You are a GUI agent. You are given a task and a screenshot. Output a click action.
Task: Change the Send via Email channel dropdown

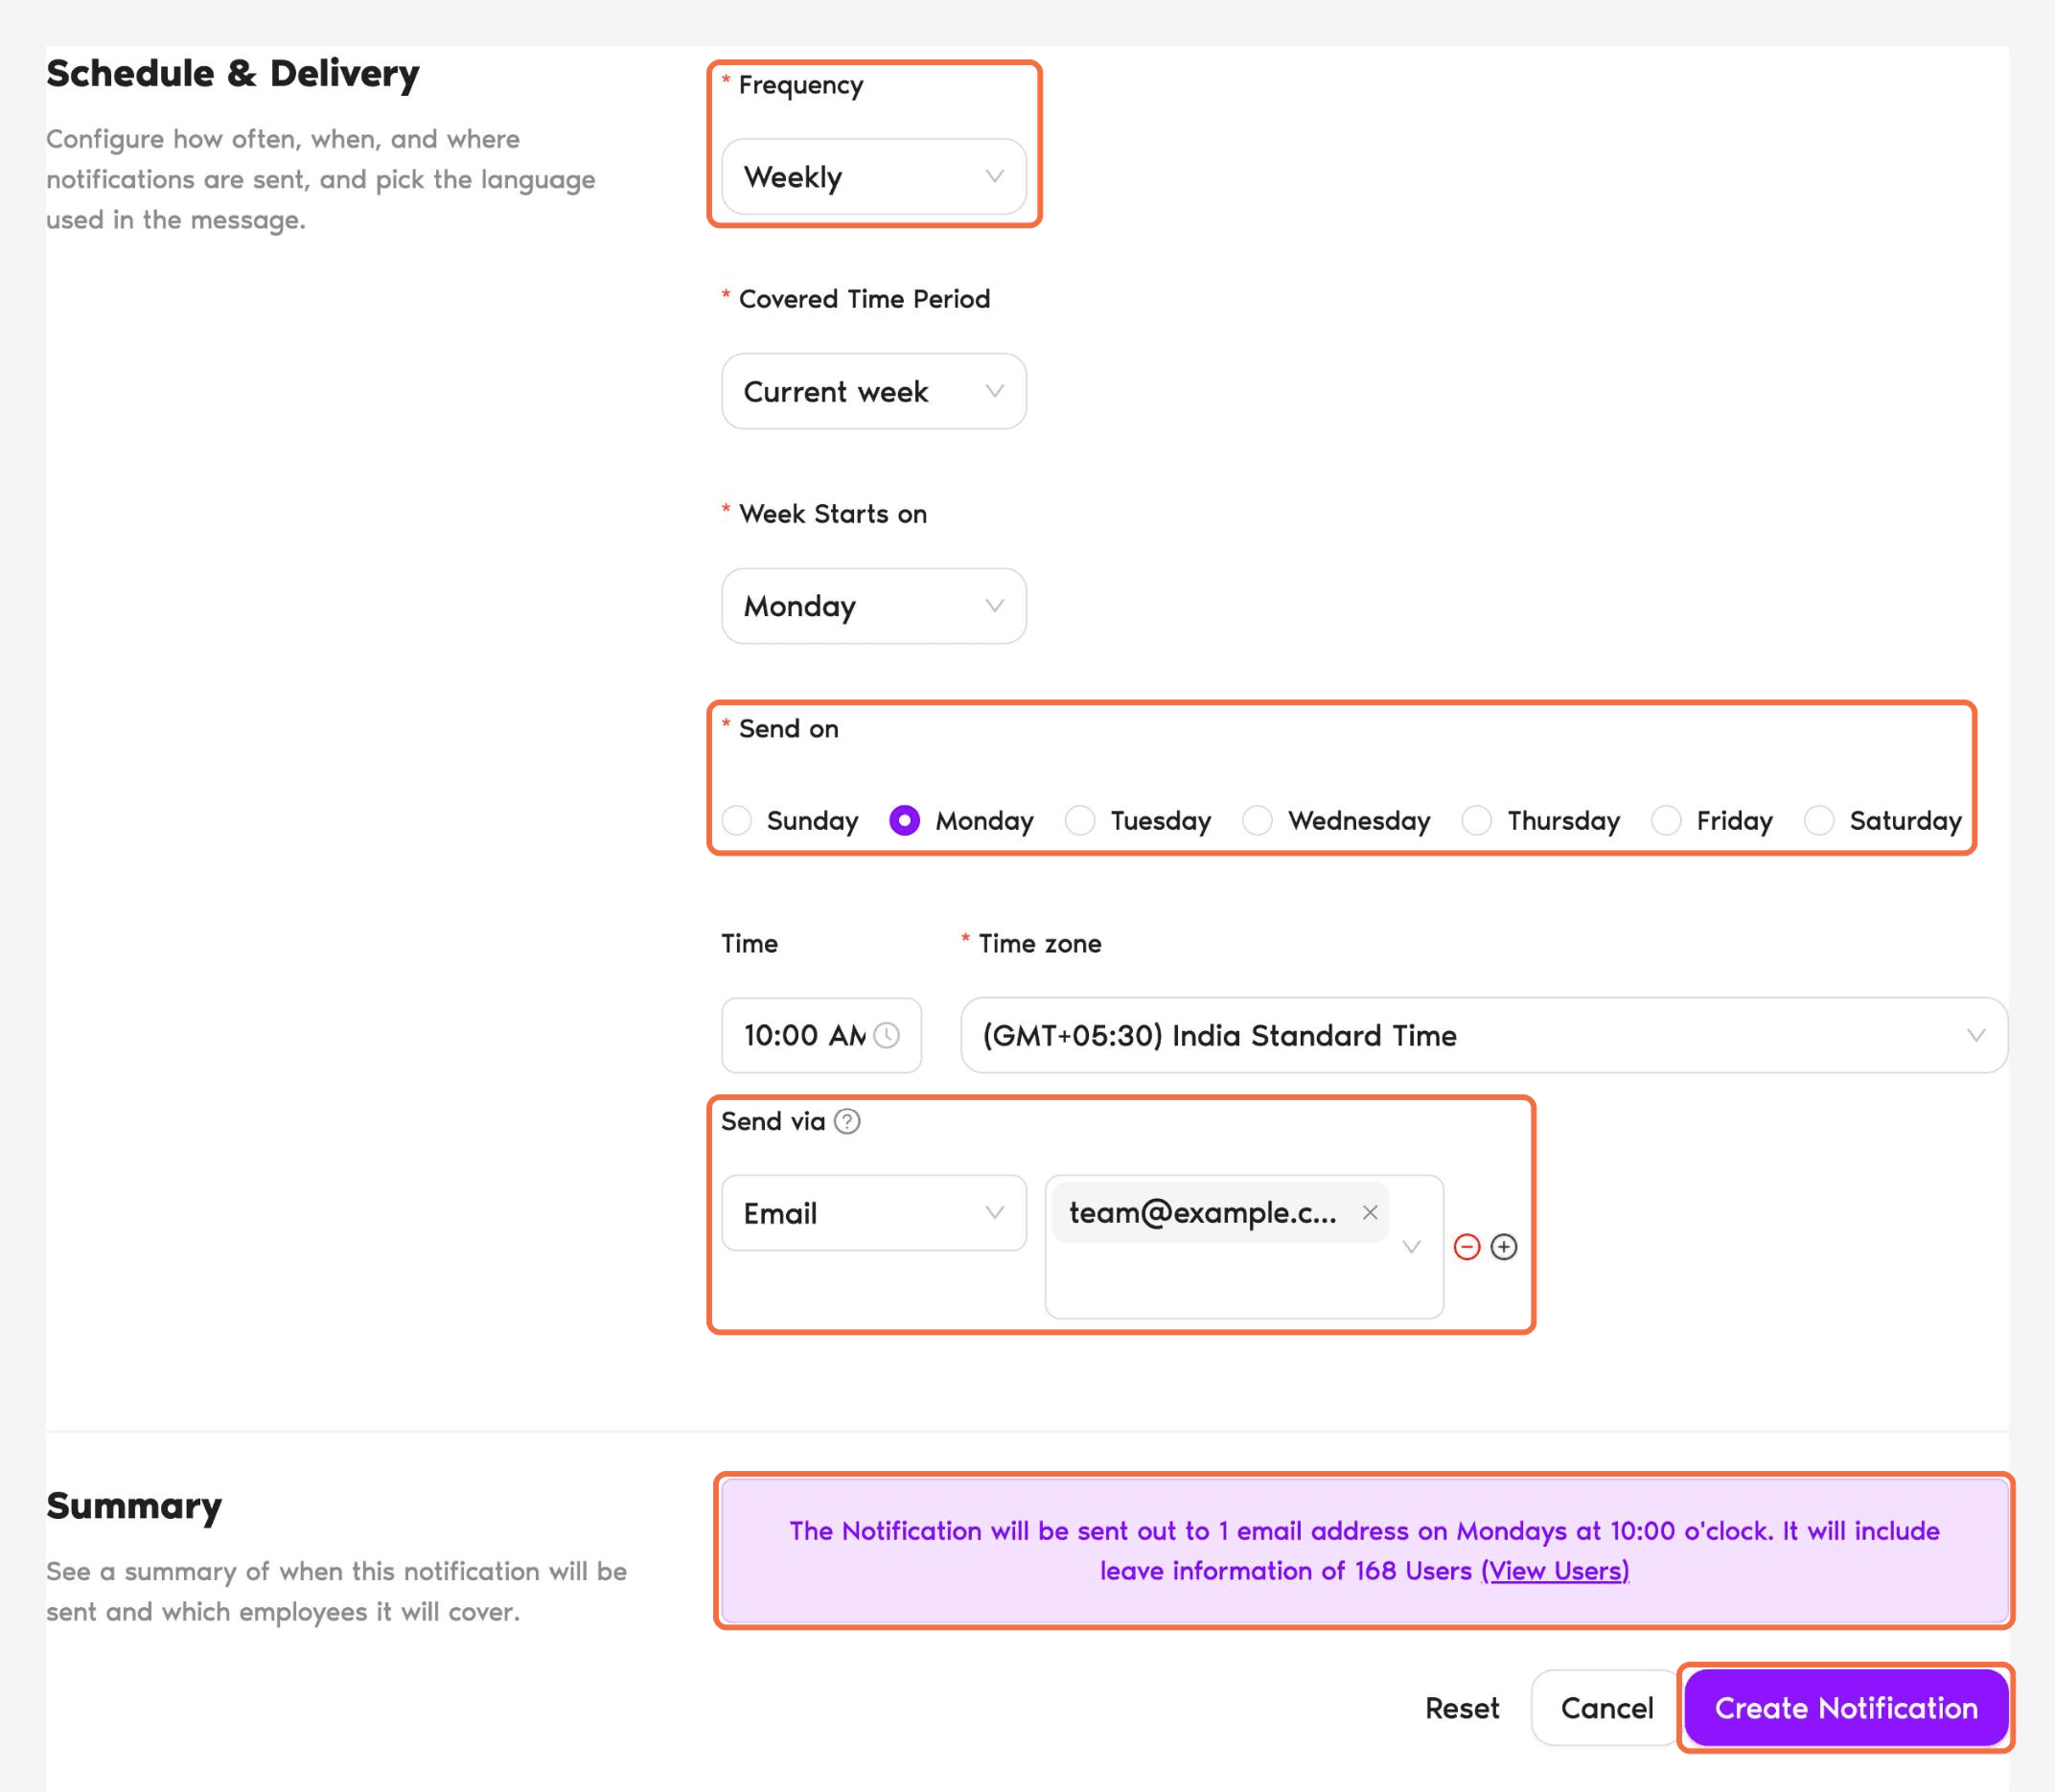[x=874, y=1213]
